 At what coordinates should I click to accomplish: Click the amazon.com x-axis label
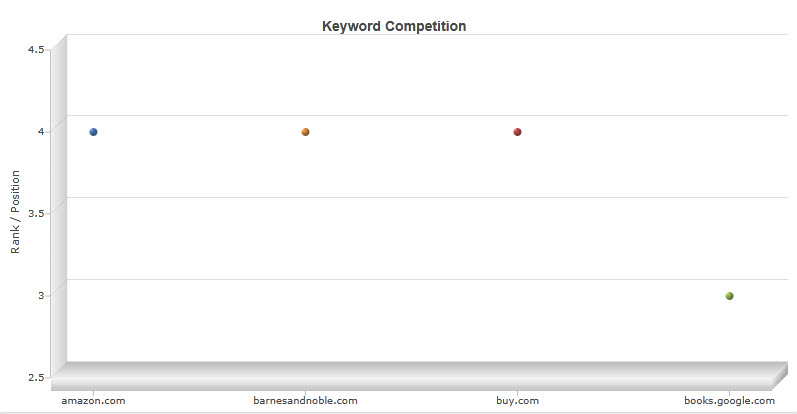point(93,401)
